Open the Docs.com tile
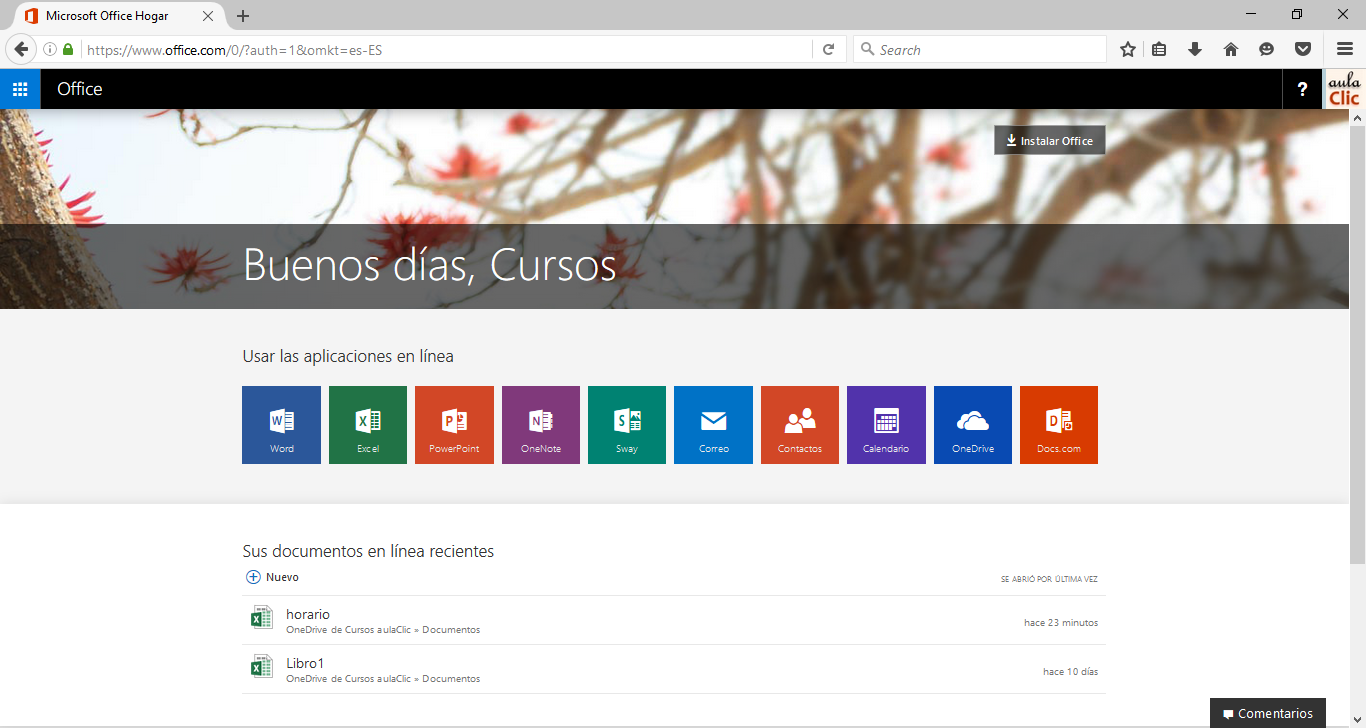The image size is (1366, 728). 1059,425
